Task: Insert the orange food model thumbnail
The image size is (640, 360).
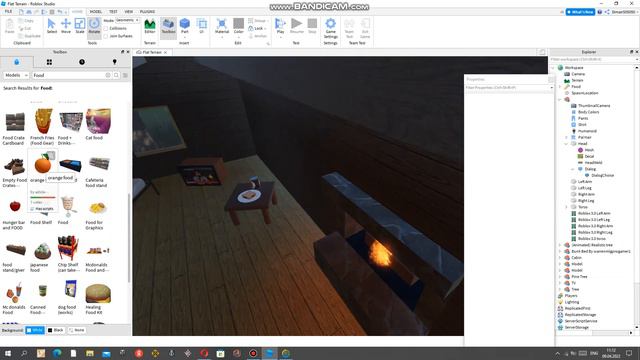Action: pos(42,164)
